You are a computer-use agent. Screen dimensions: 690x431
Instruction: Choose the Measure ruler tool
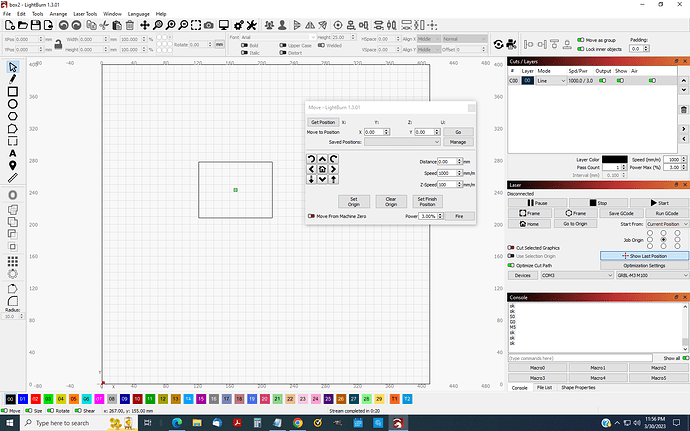[x=13, y=178]
